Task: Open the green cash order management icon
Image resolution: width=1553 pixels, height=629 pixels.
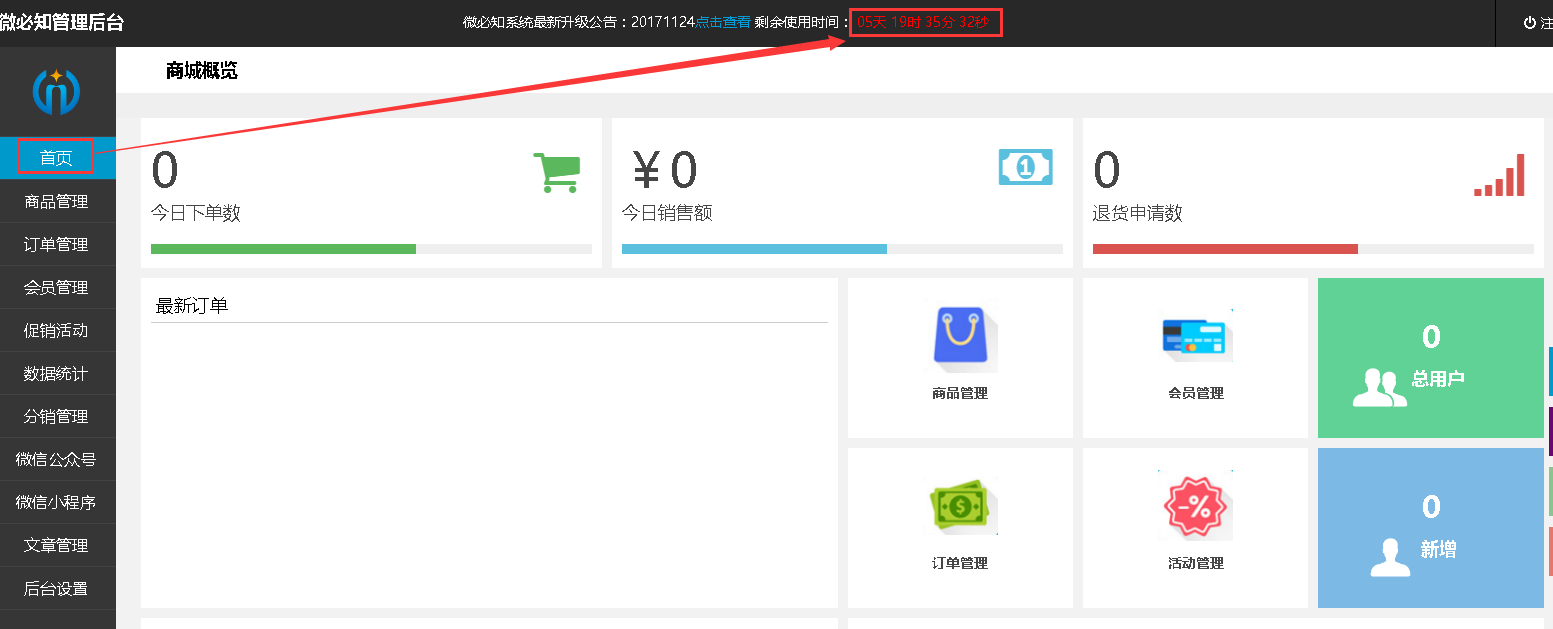Action: (x=960, y=505)
